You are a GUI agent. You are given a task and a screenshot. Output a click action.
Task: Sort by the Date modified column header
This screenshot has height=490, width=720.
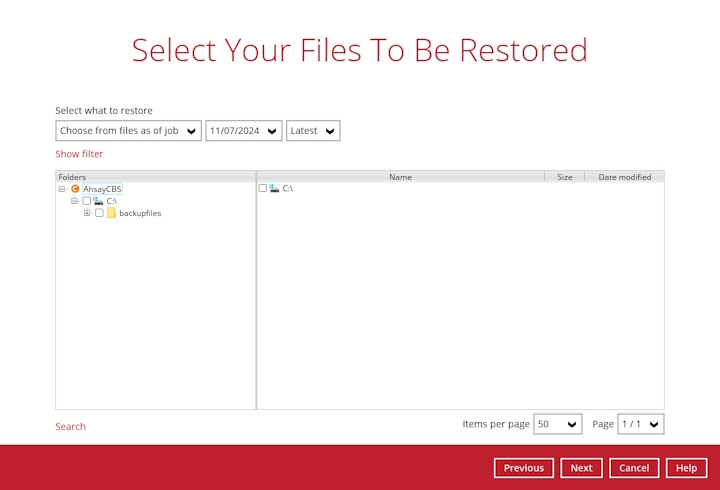click(x=624, y=177)
